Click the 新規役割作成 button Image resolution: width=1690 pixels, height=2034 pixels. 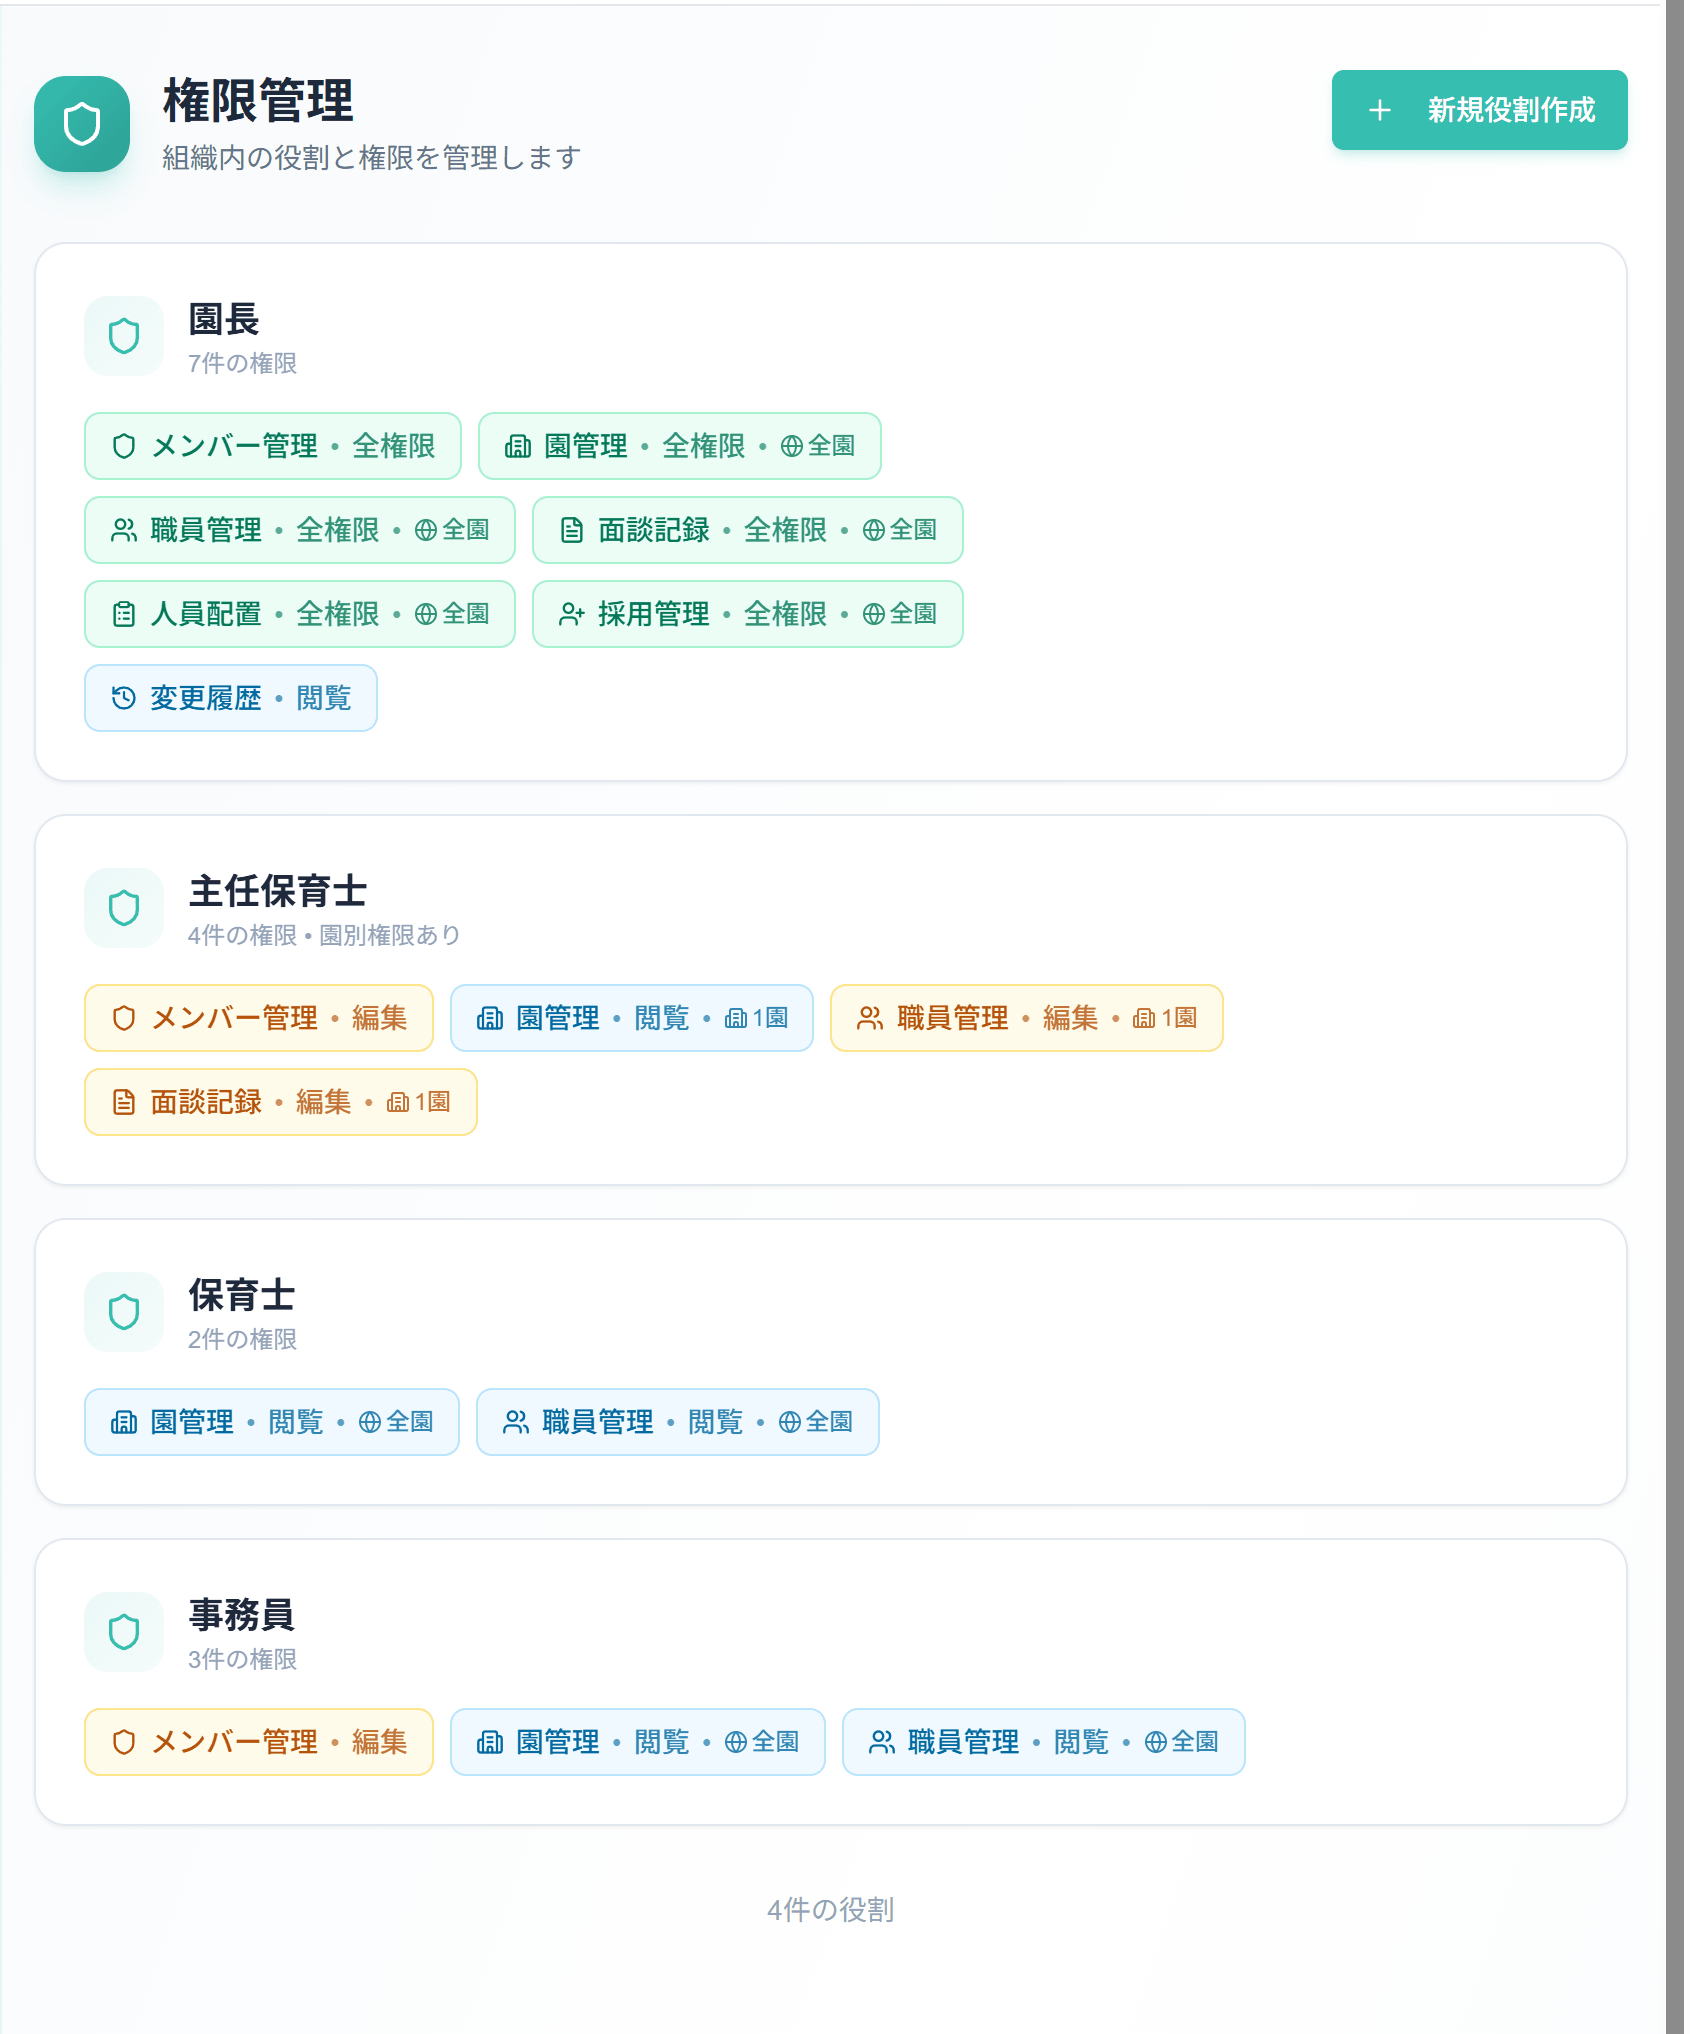tap(1479, 110)
